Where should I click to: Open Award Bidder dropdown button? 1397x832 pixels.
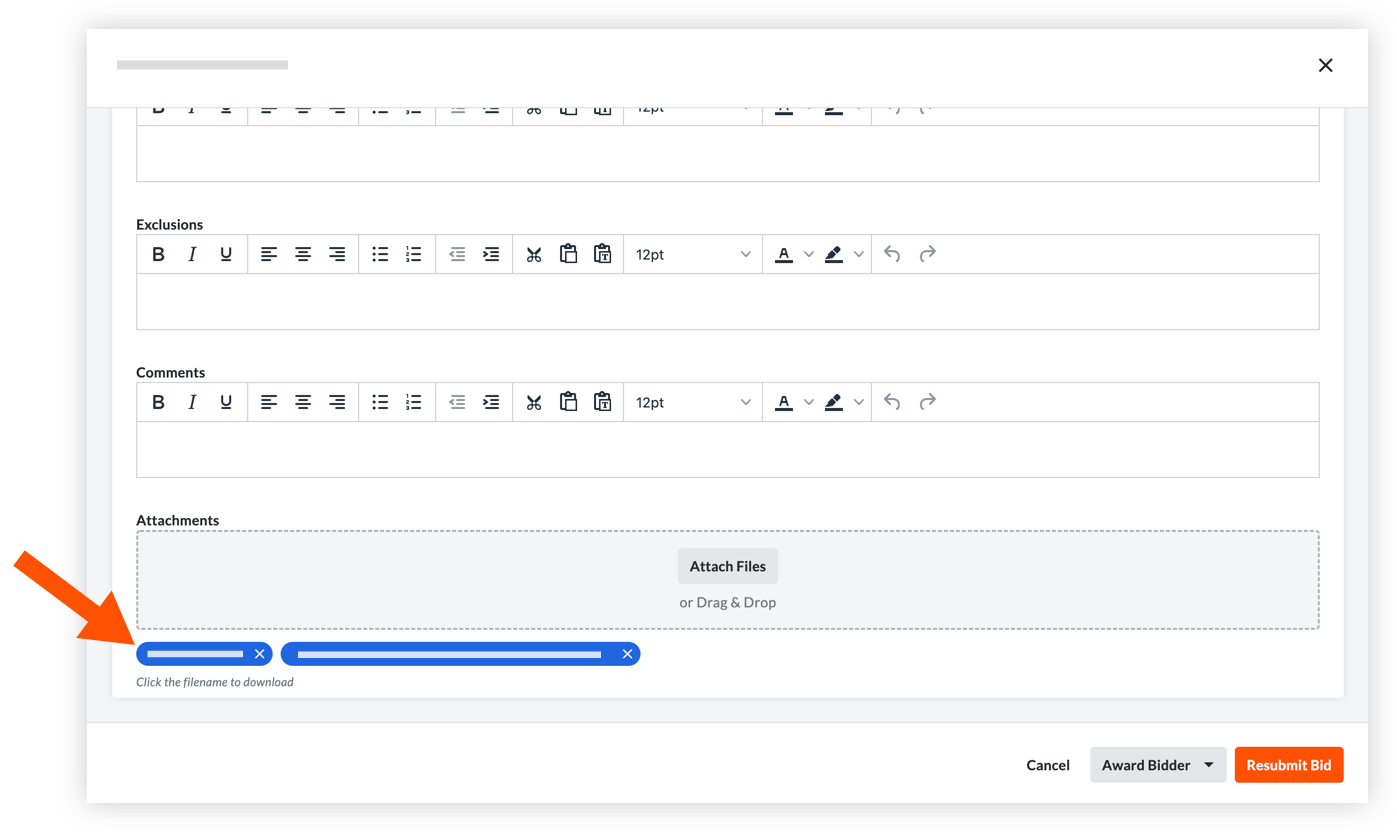point(1158,765)
